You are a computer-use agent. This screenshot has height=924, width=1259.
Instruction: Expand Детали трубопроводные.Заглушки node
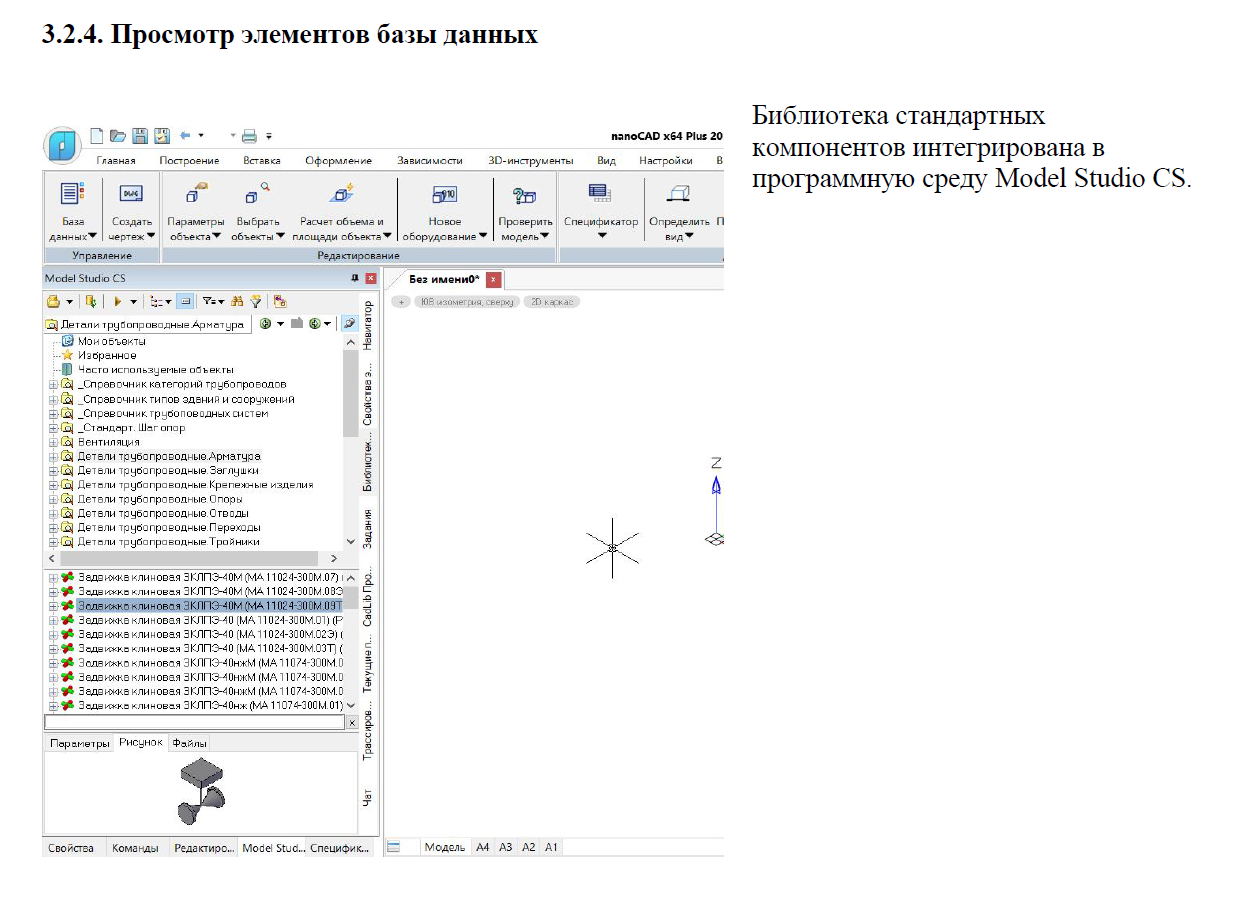[54, 470]
